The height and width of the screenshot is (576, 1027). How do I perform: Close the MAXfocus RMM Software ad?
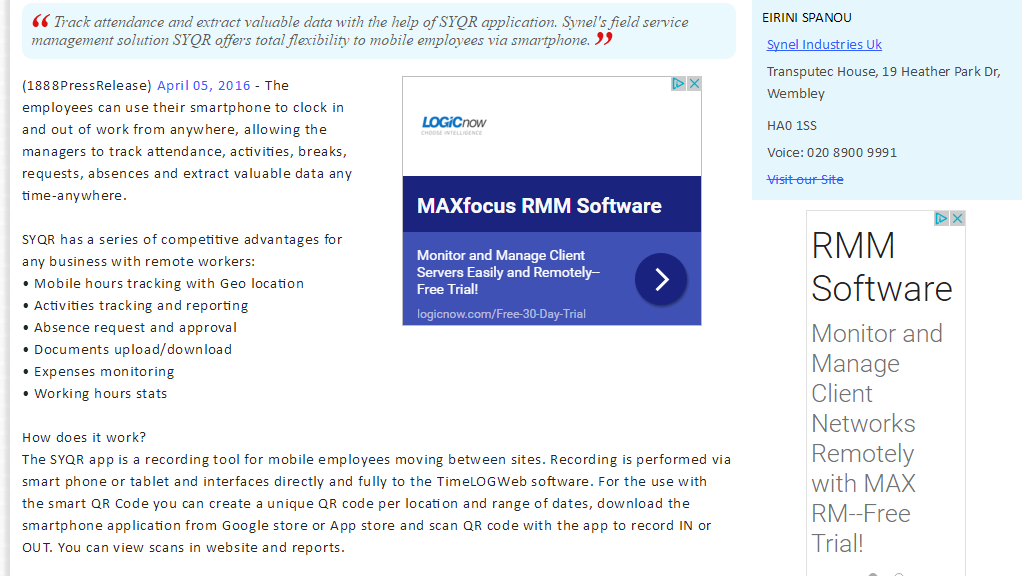tap(694, 84)
